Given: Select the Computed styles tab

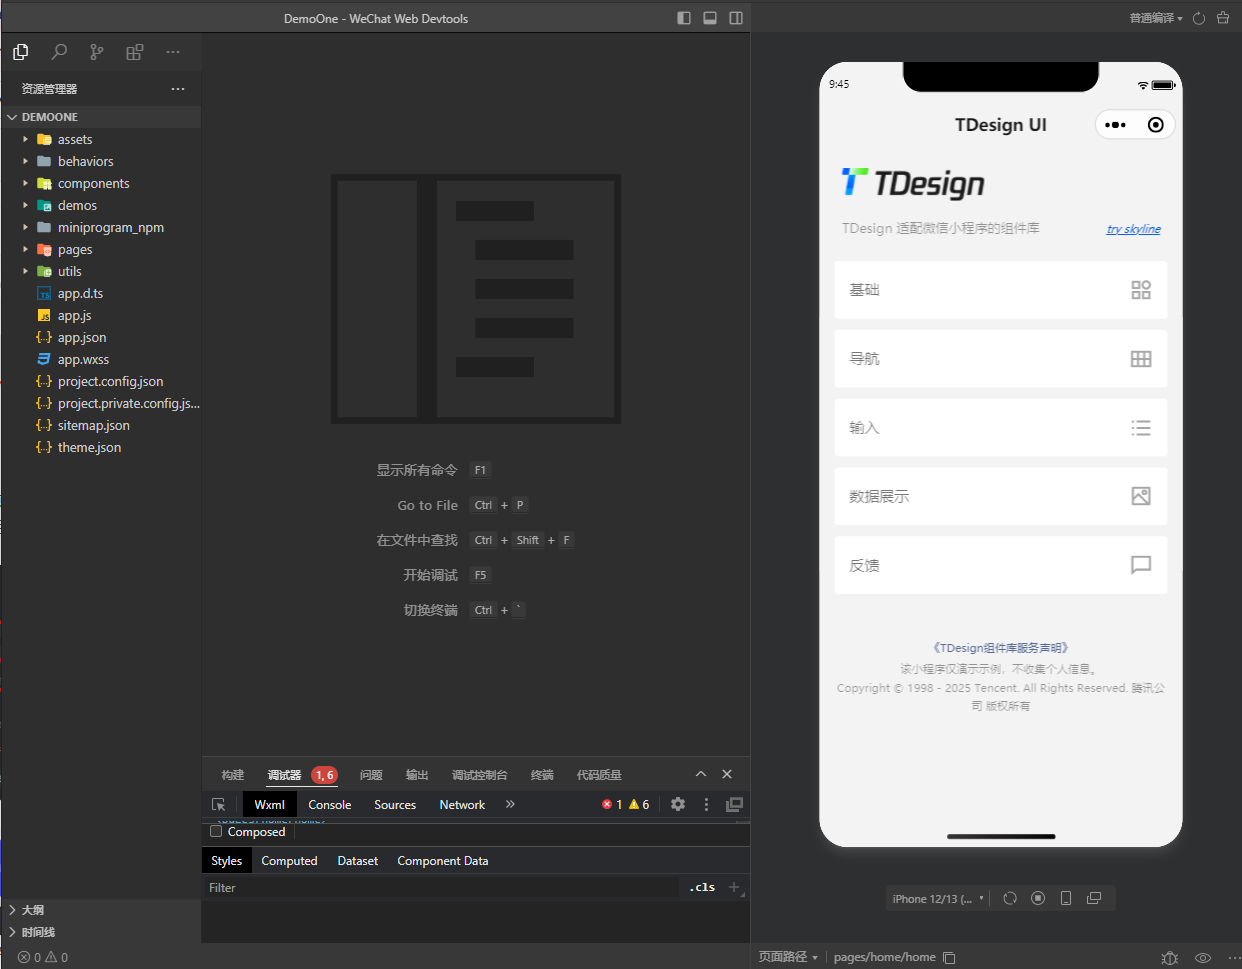Looking at the screenshot, I should pos(289,861).
